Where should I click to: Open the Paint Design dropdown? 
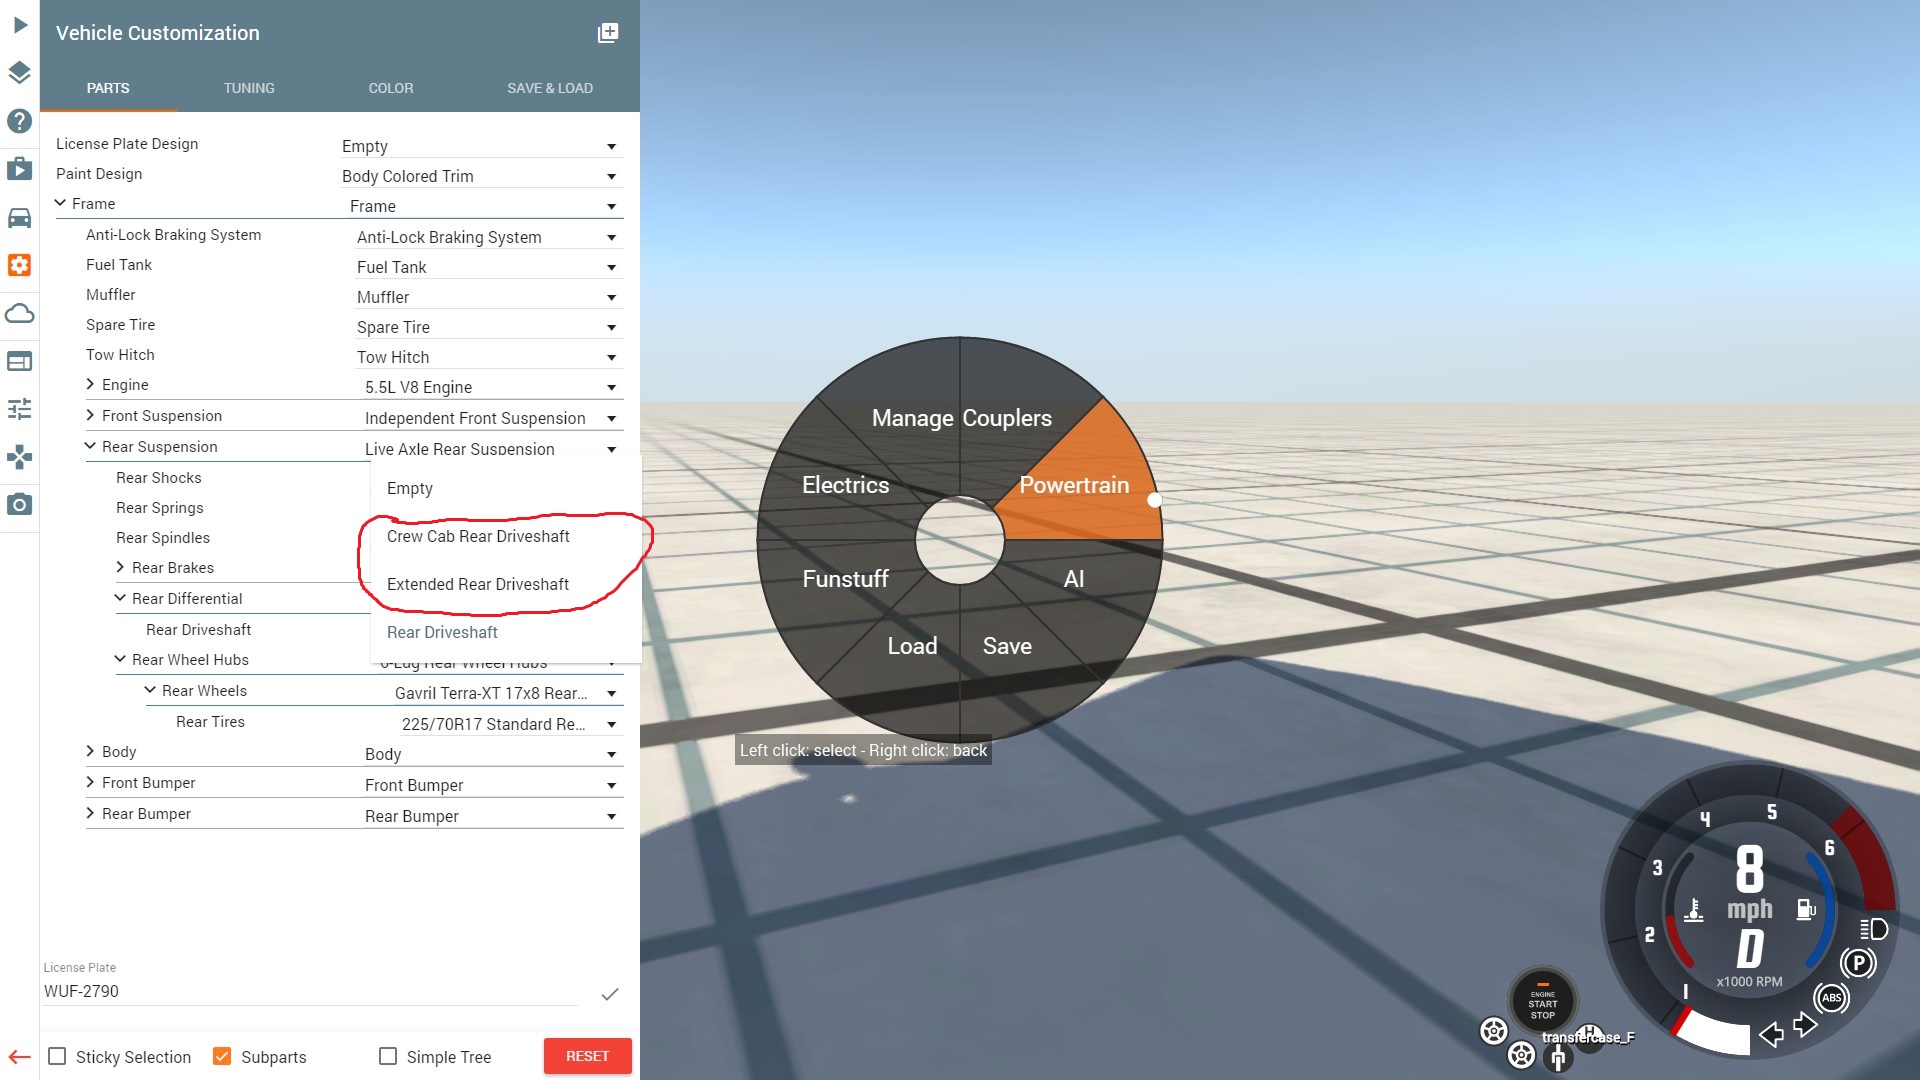(x=480, y=176)
